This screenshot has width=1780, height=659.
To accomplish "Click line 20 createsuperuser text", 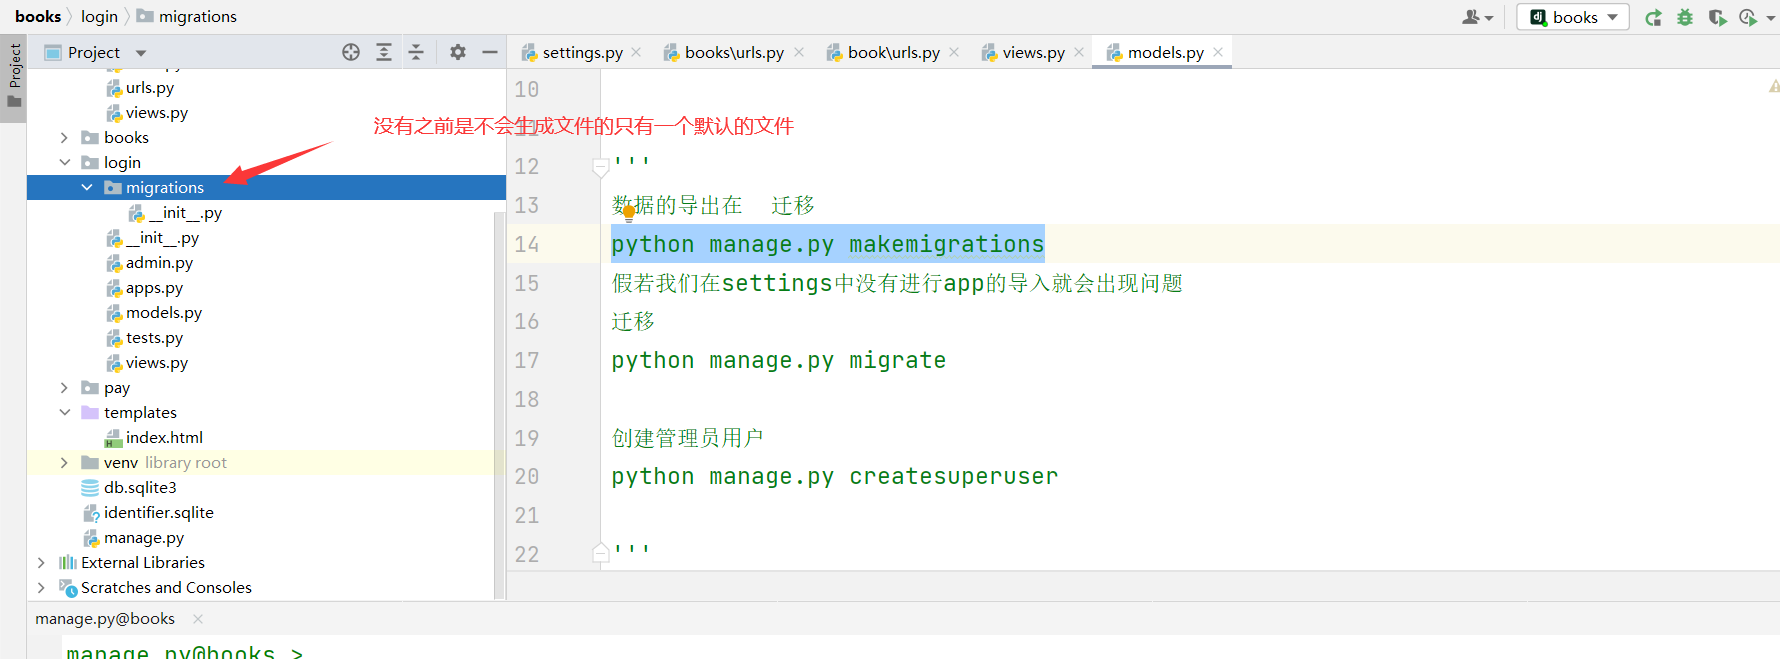I will [x=953, y=476].
